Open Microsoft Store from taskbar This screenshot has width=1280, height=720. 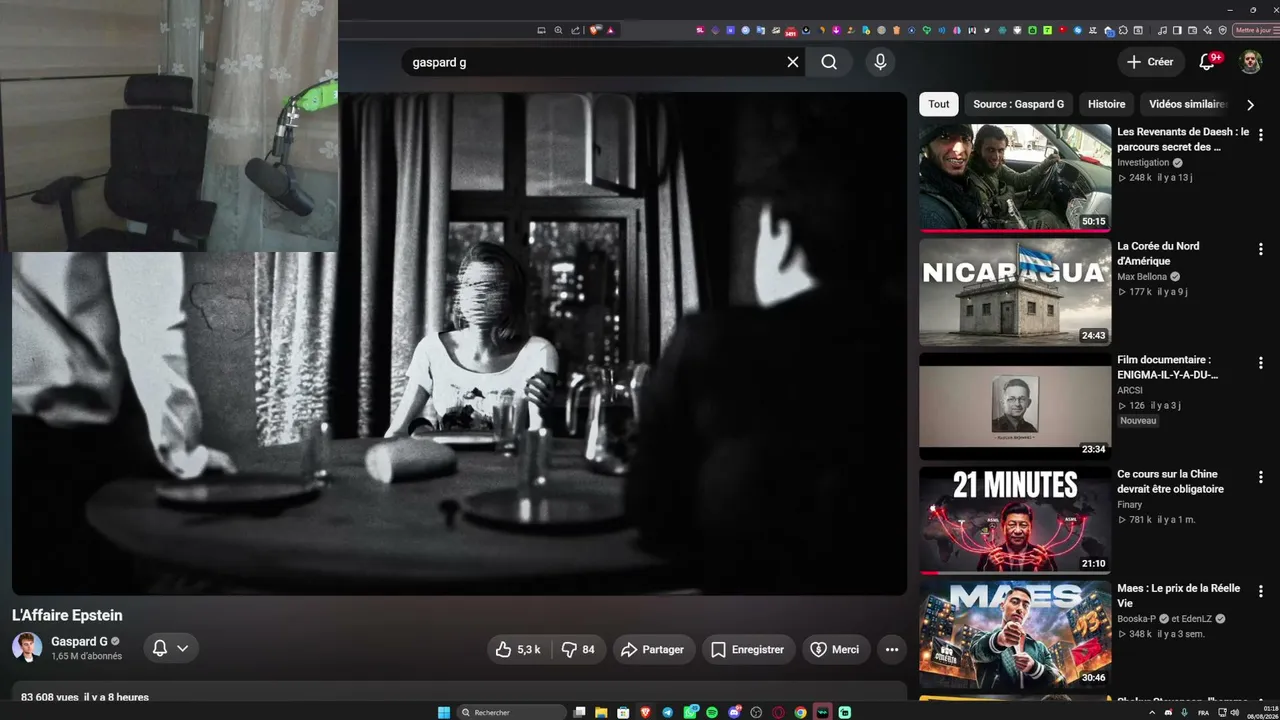[624, 712]
